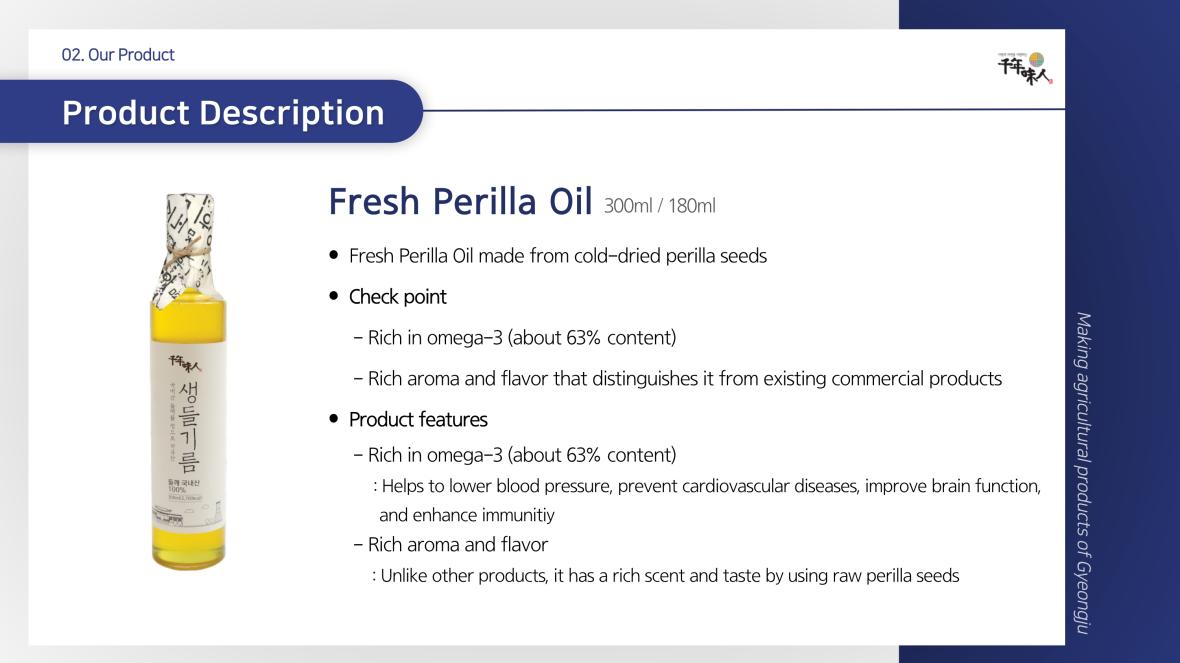Click the "Fresh Perilla Oil" heading

[460, 201]
